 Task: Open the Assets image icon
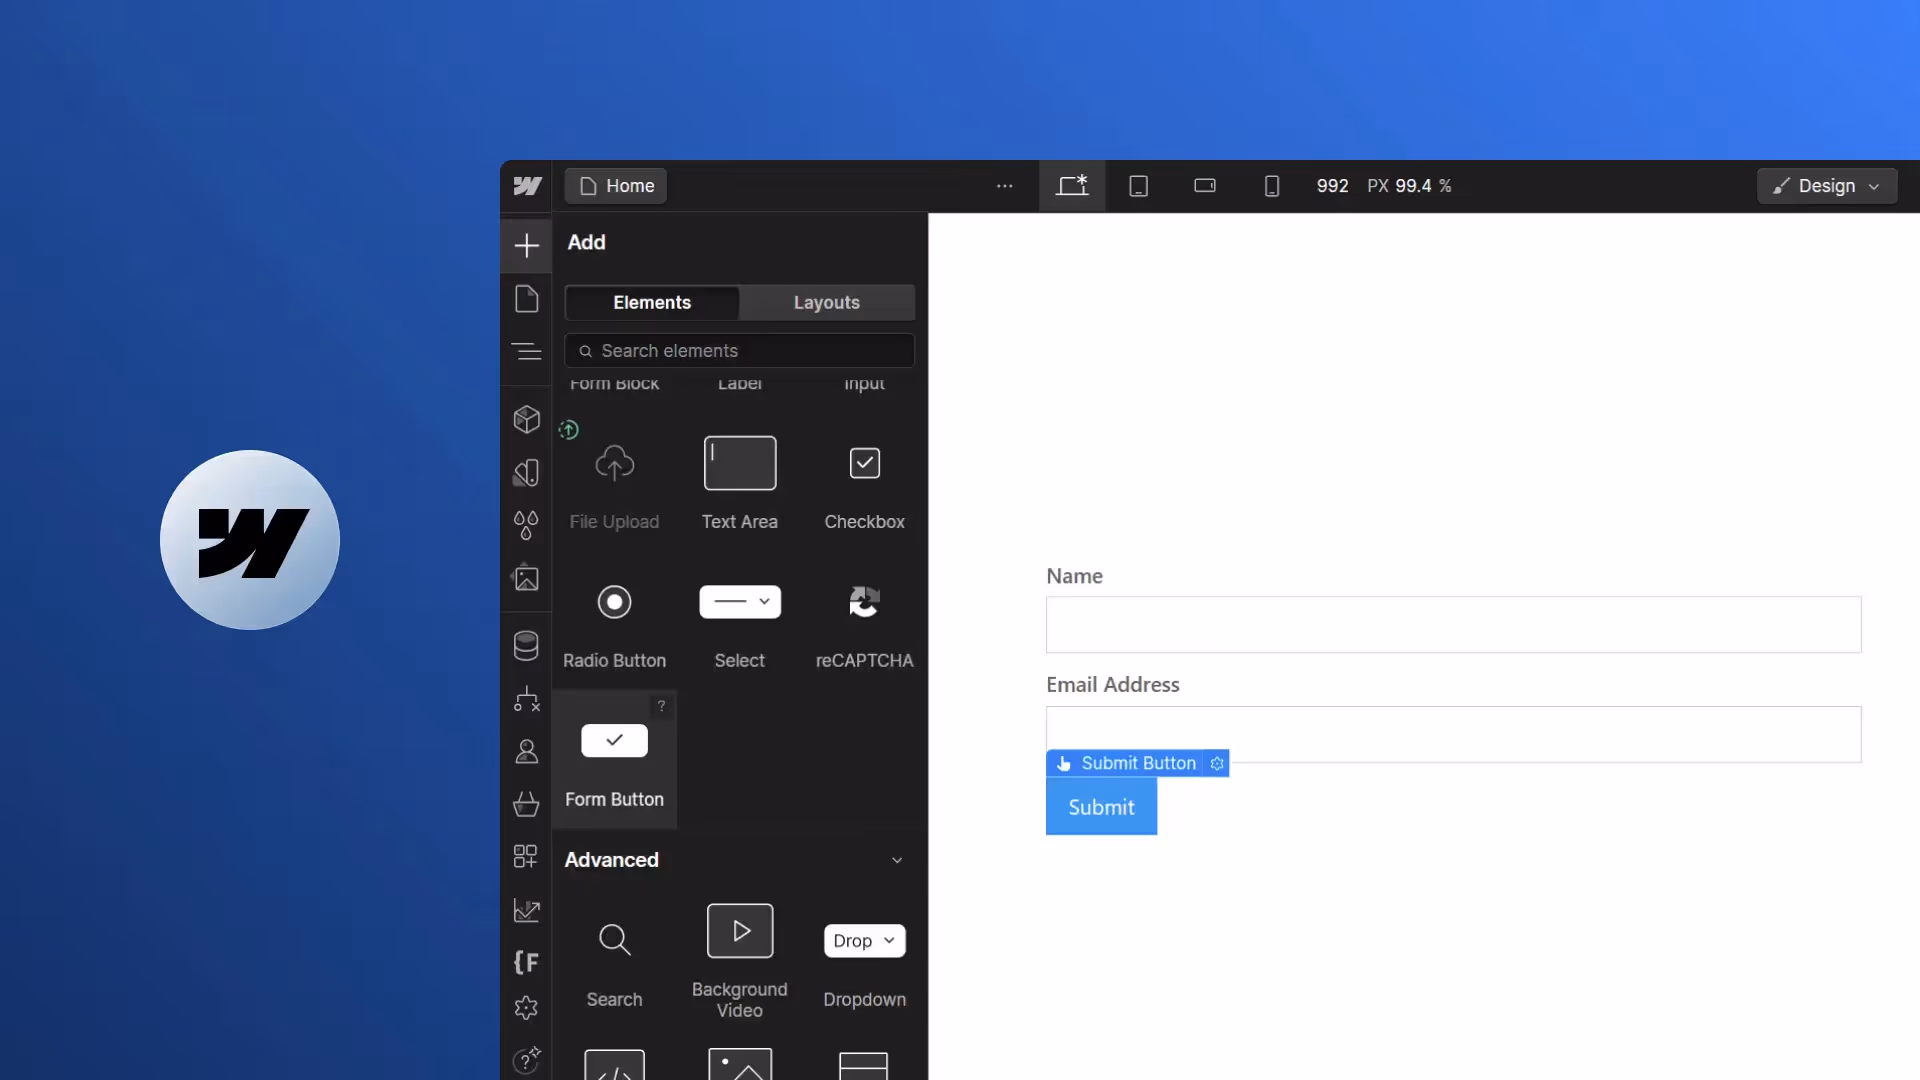coord(526,578)
